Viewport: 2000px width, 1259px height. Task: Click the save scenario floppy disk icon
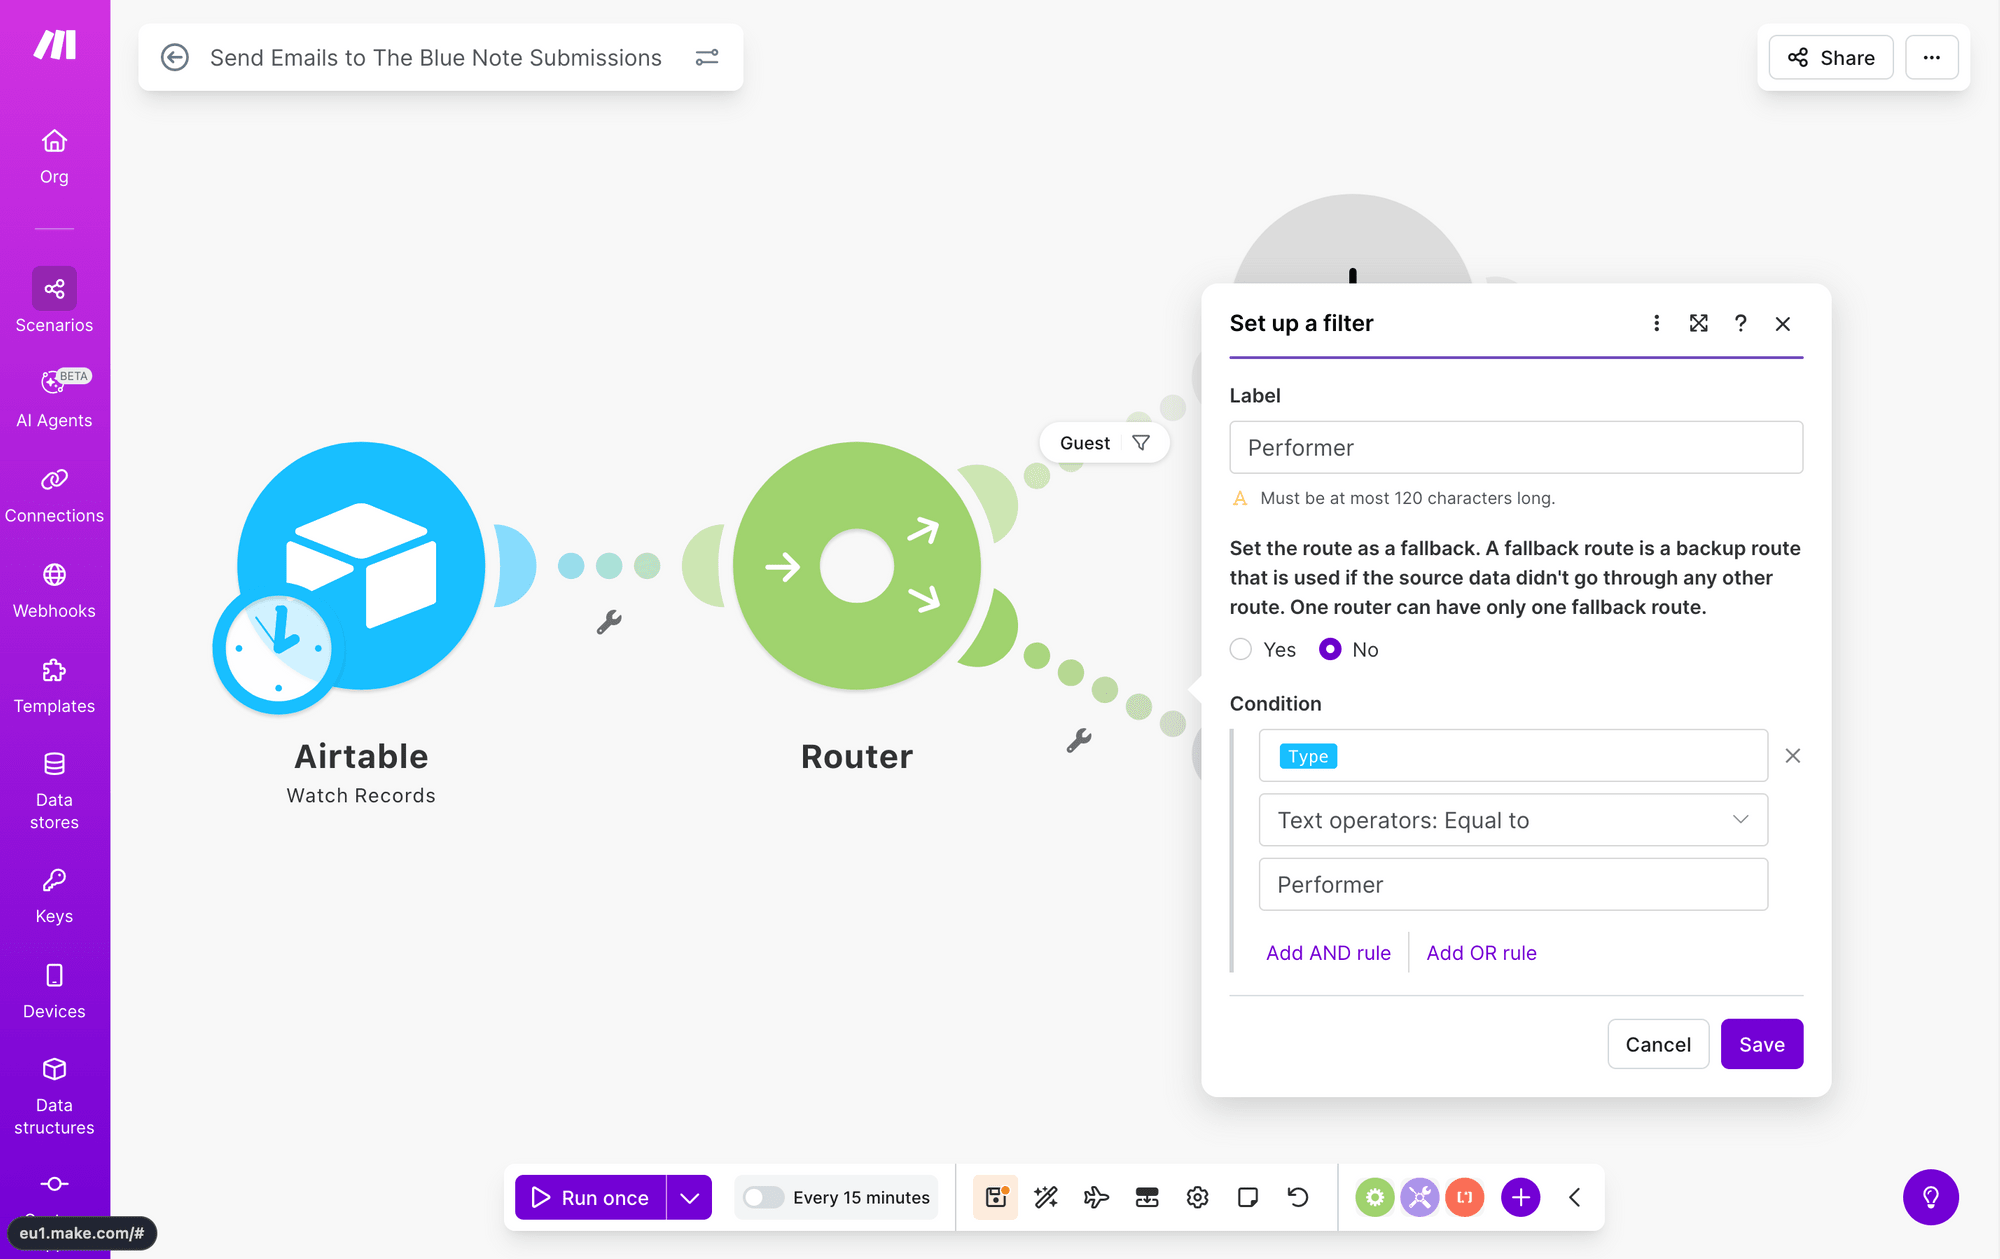click(996, 1197)
